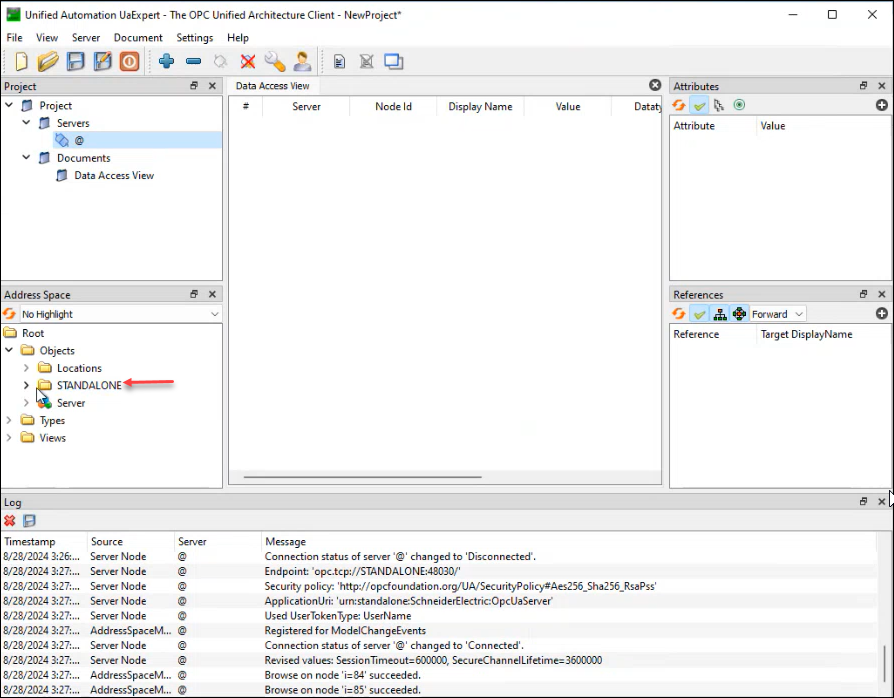This screenshot has height=698, width=894.
Task: Refresh the Address Space with the orange arrows icon
Action: coord(10,314)
